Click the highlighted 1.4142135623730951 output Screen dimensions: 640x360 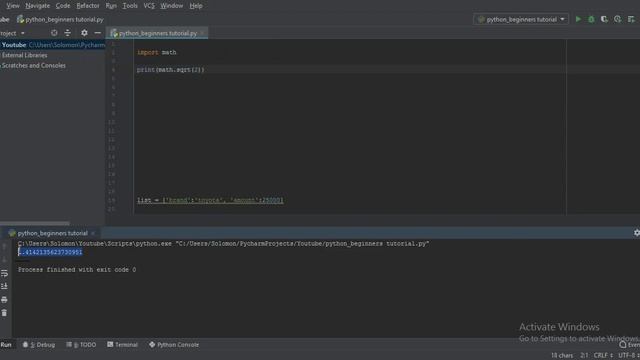50,252
